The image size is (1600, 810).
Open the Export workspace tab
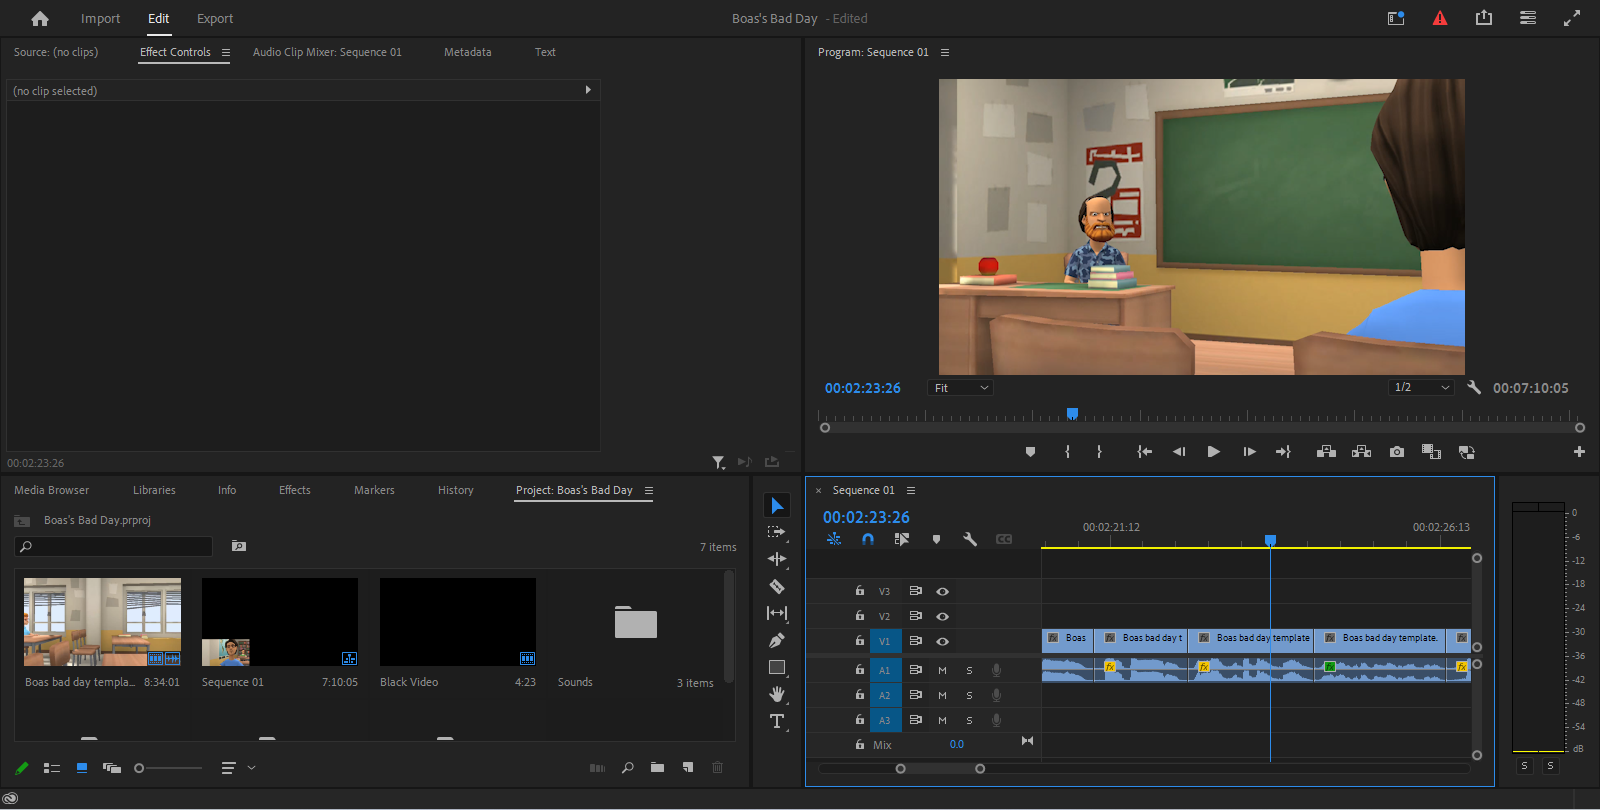coord(214,18)
